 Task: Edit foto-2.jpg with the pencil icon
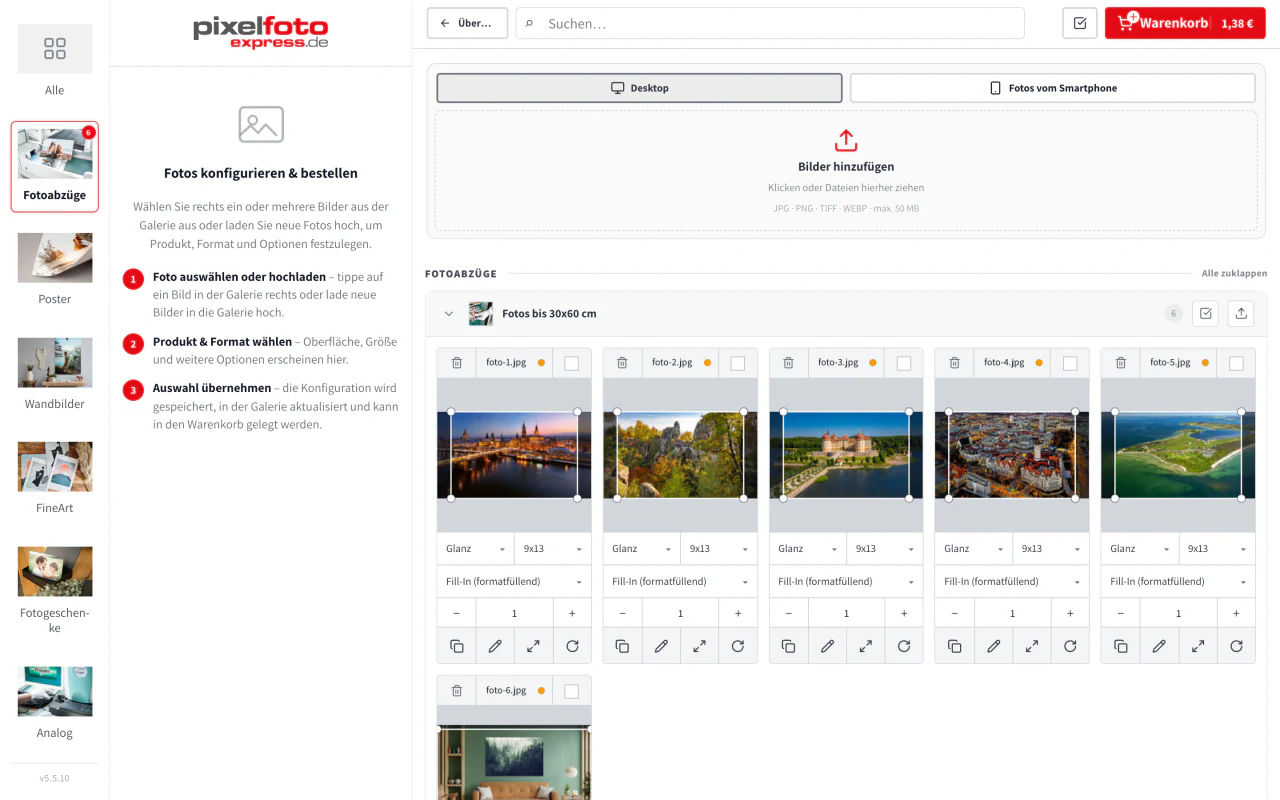[661, 646]
